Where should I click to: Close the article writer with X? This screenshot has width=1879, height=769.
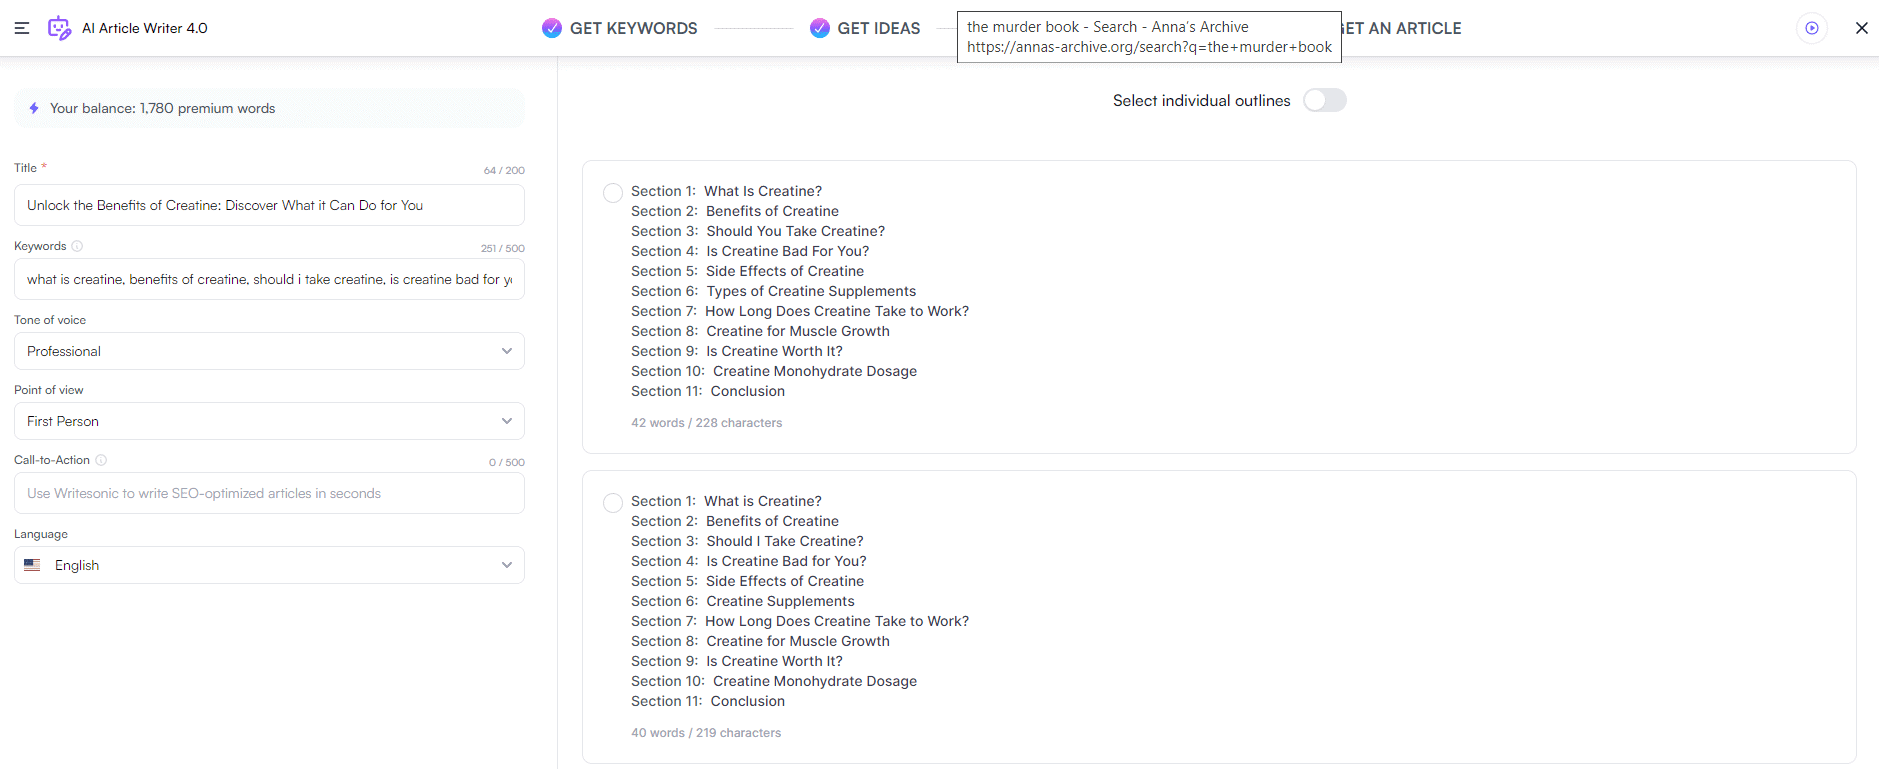click(1862, 28)
